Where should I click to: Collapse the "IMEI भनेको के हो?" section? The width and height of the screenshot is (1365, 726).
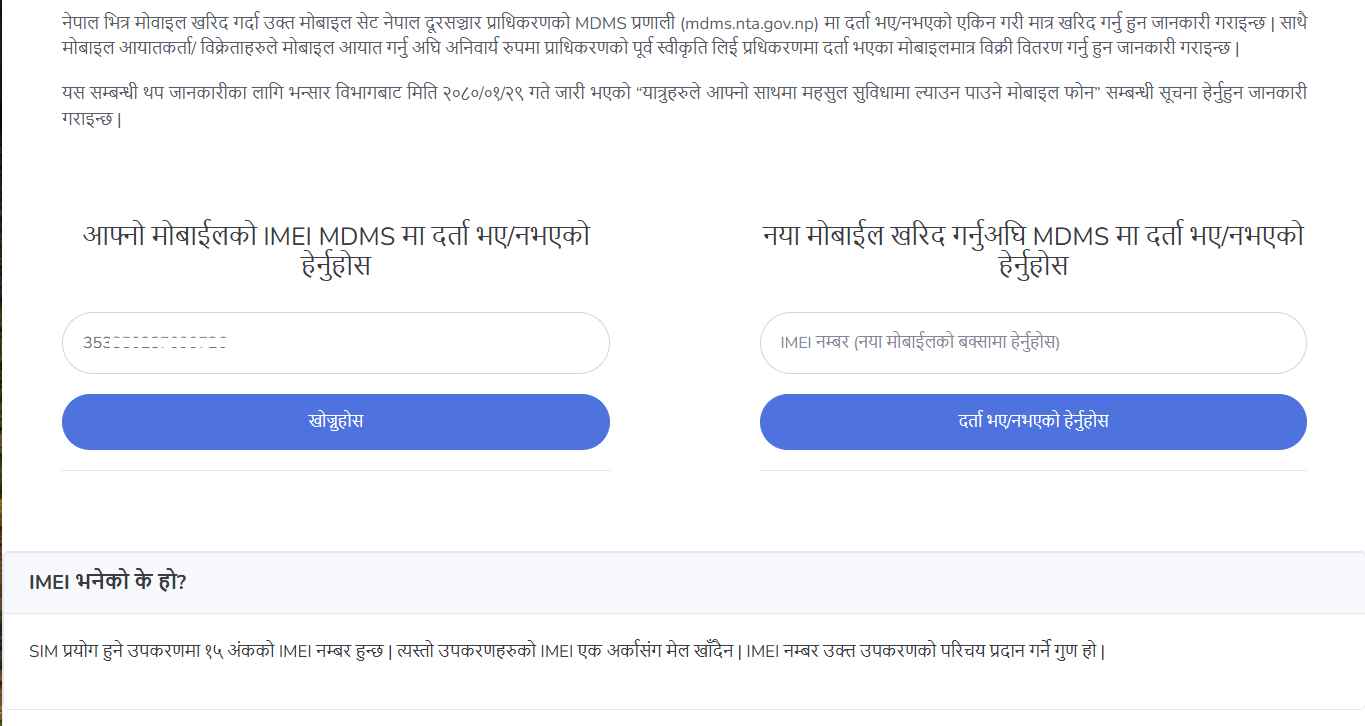click(x=108, y=582)
